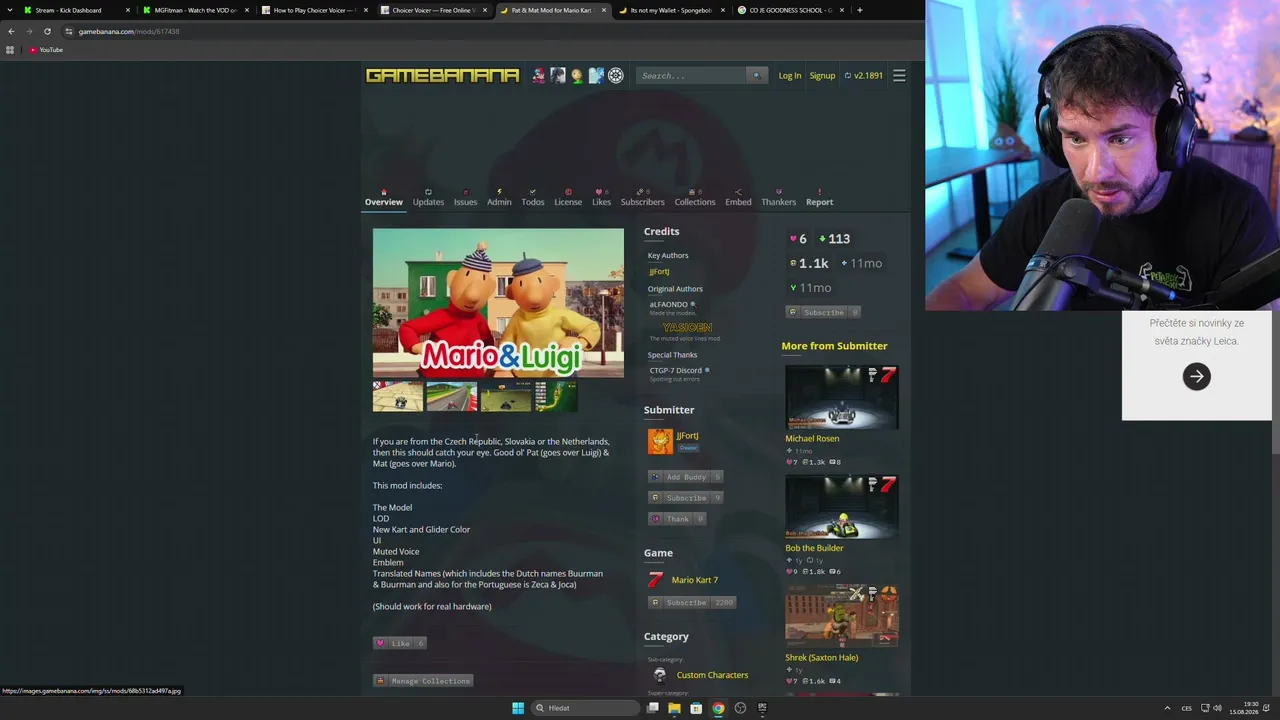Image resolution: width=1280 pixels, height=720 pixels.
Task: Open the hamburger menu on GameBanana
Action: coord(899,75)
